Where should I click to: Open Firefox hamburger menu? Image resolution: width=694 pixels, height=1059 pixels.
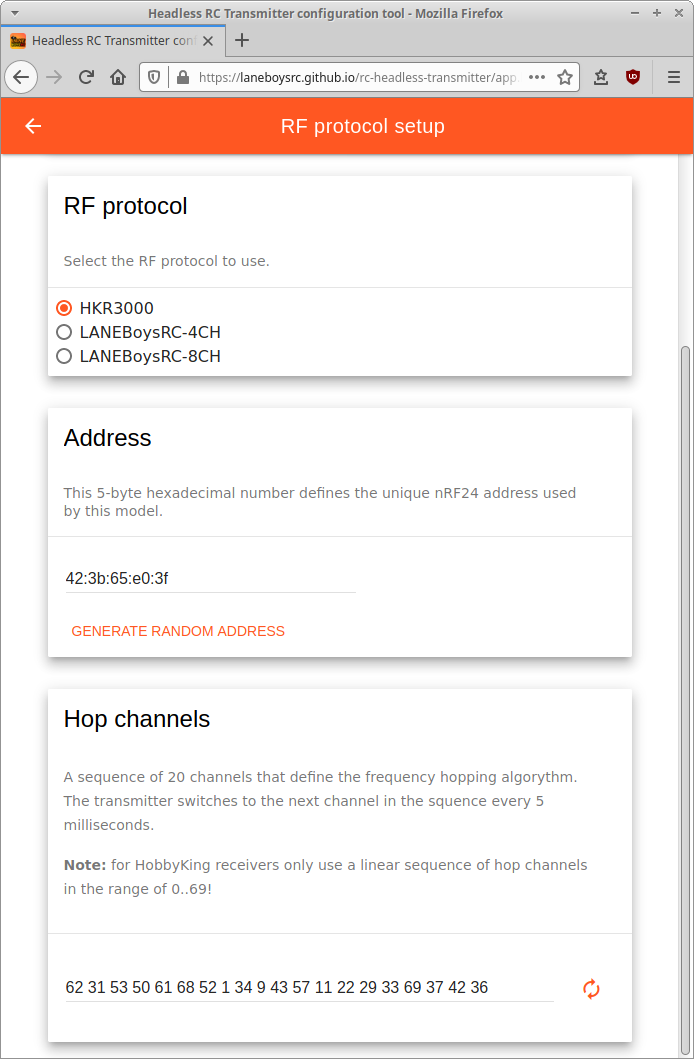pos(673,77)
